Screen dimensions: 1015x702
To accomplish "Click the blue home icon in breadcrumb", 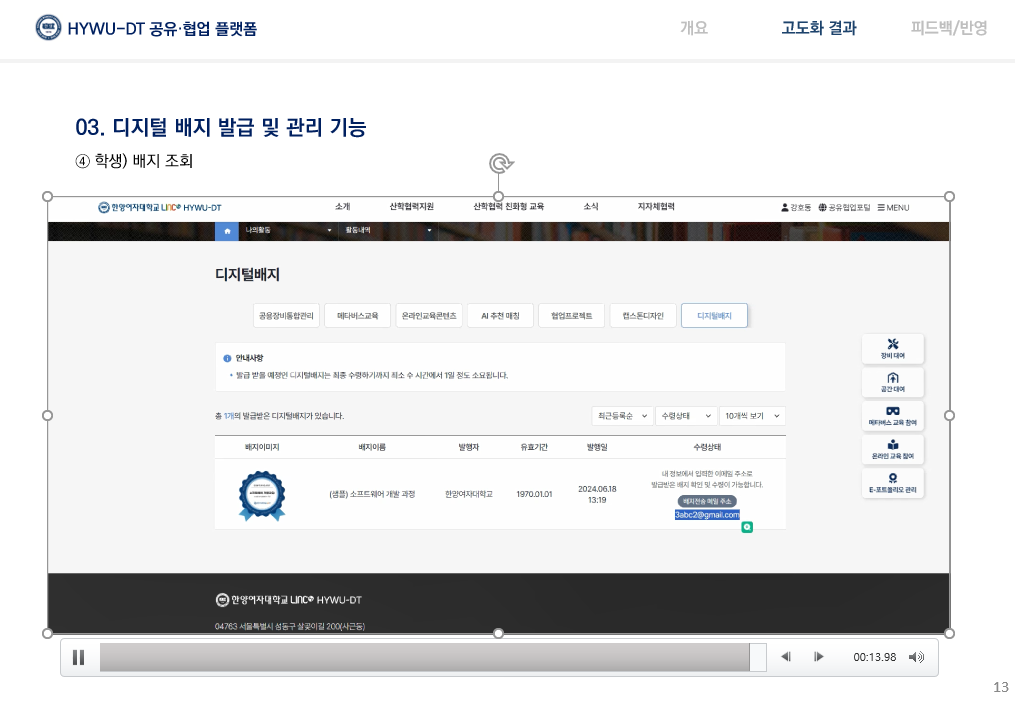I will 227,231.
